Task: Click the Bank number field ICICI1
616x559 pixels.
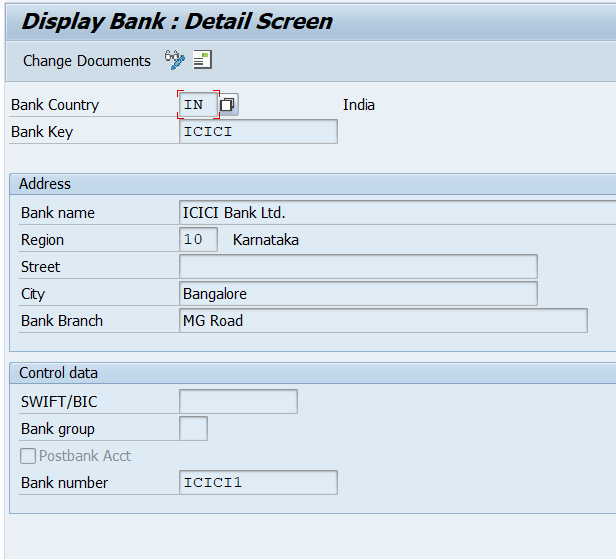Action: [x=258, y=482]
